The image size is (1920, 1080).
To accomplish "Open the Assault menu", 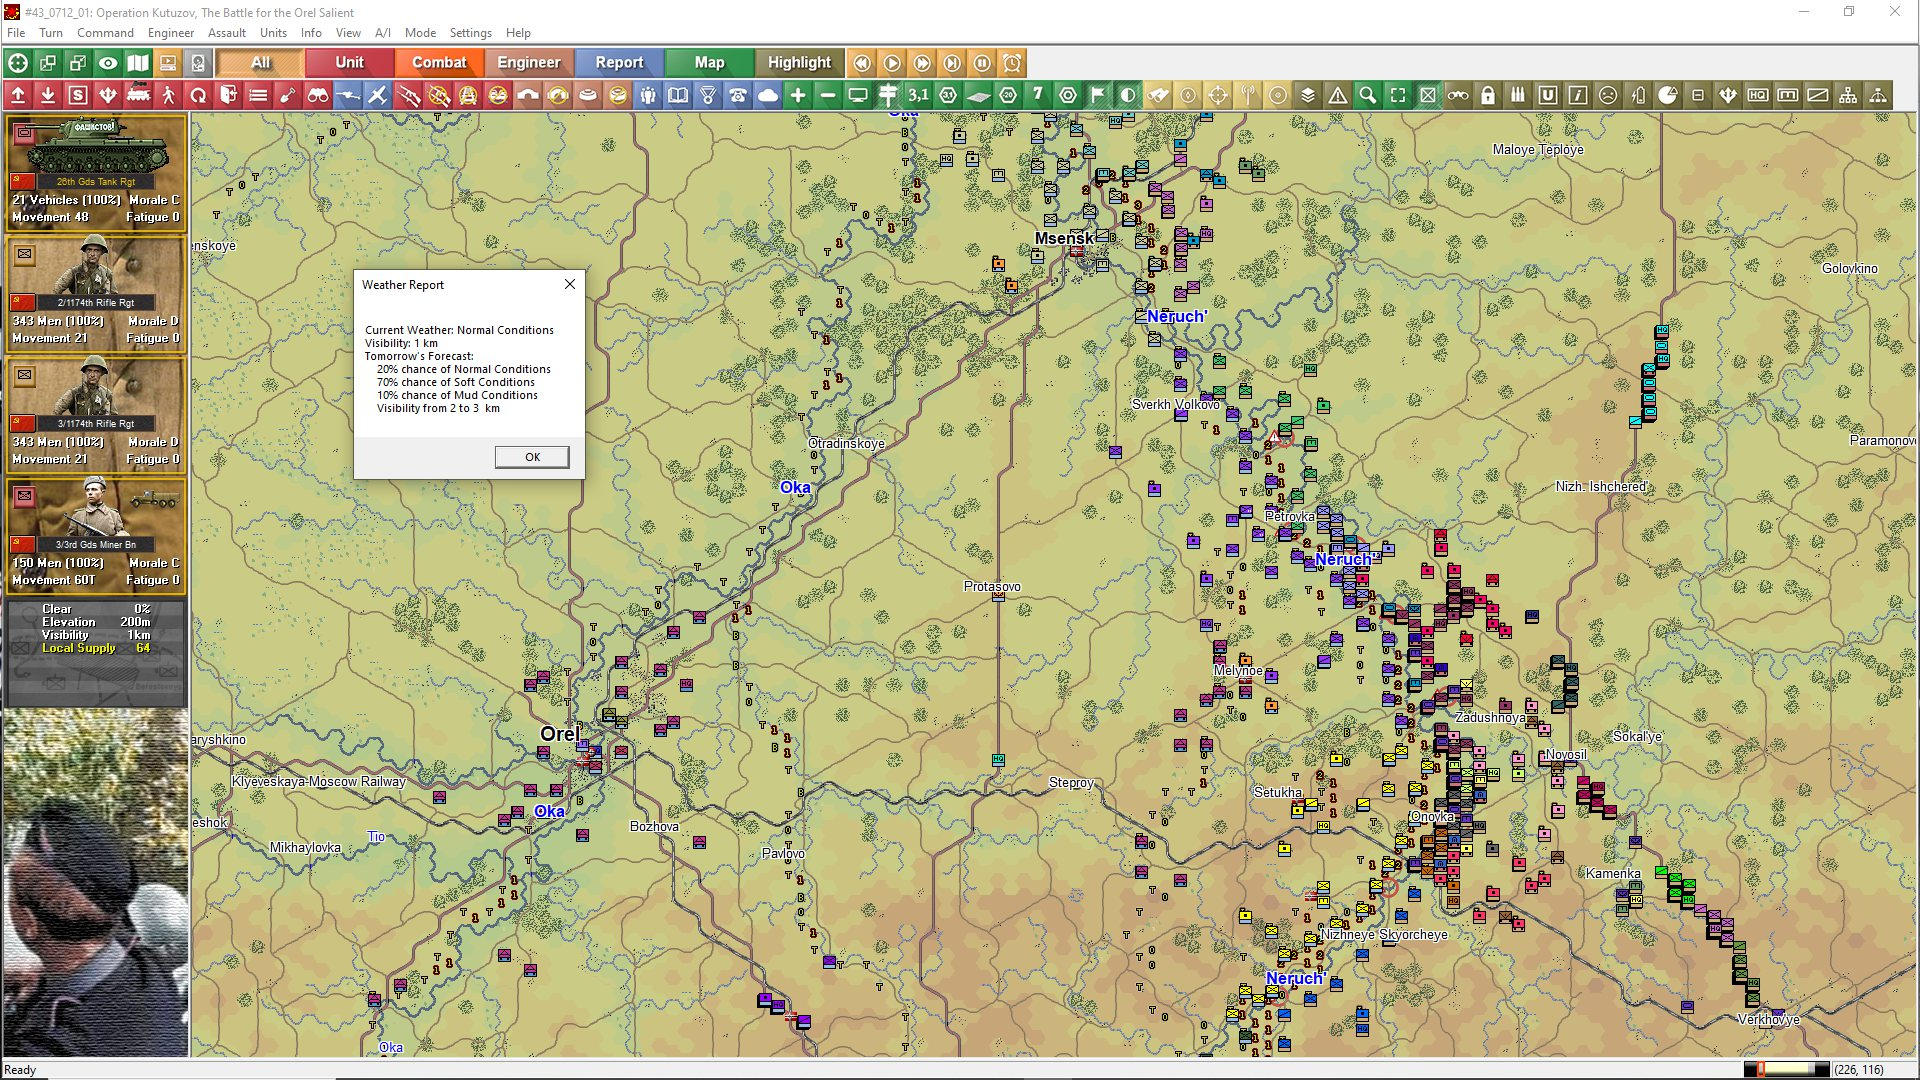I will click(x=227, y=33).
